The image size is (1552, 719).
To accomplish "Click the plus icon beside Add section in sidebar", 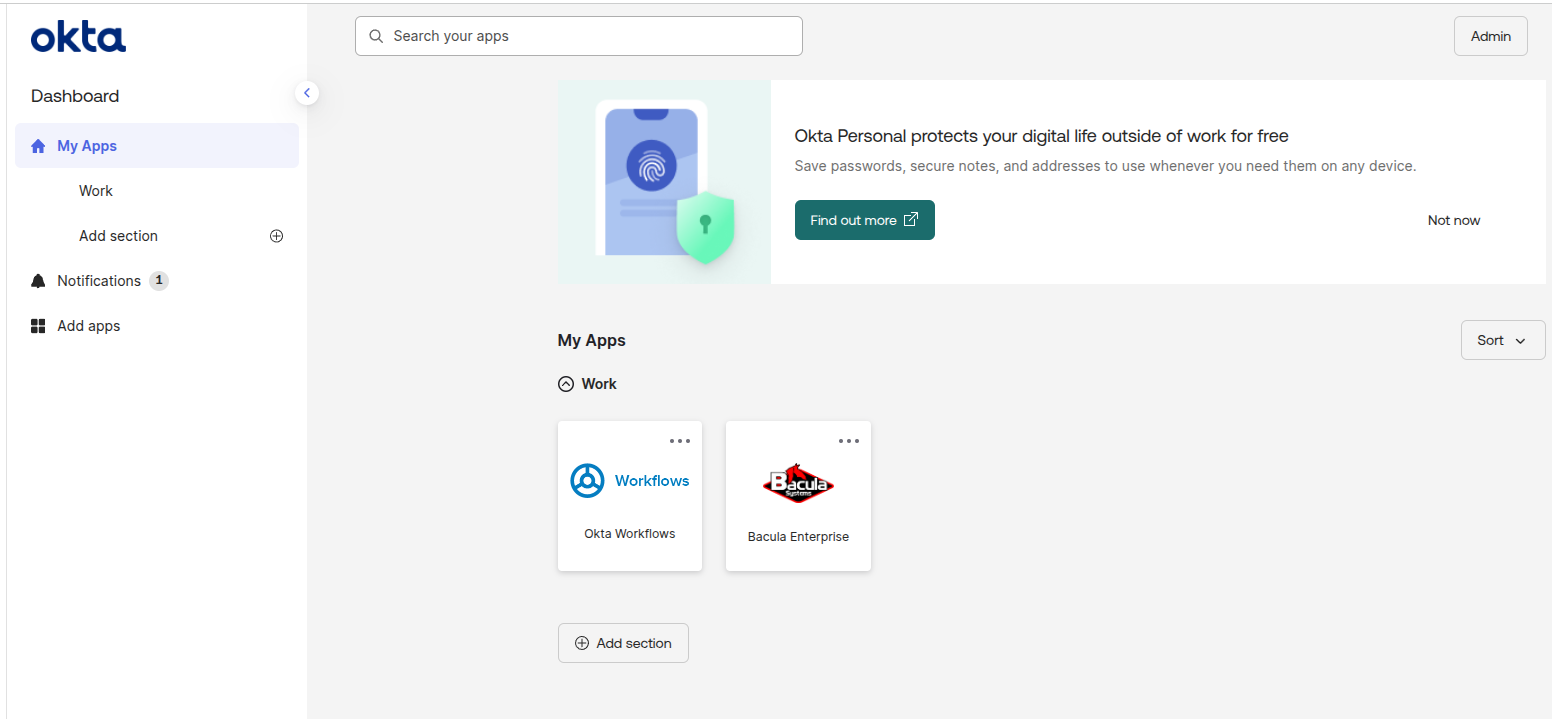I will [277, 236].
